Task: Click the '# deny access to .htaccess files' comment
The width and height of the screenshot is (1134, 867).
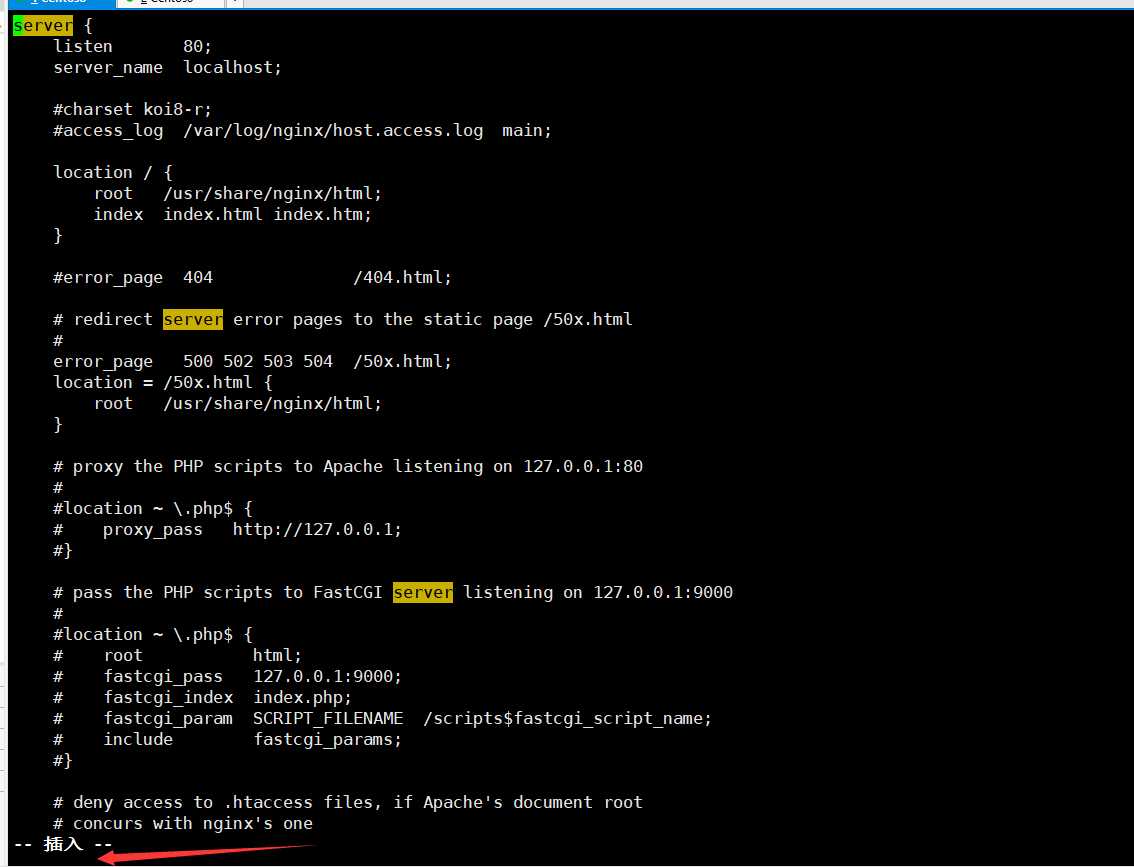Action: [348, 802]
